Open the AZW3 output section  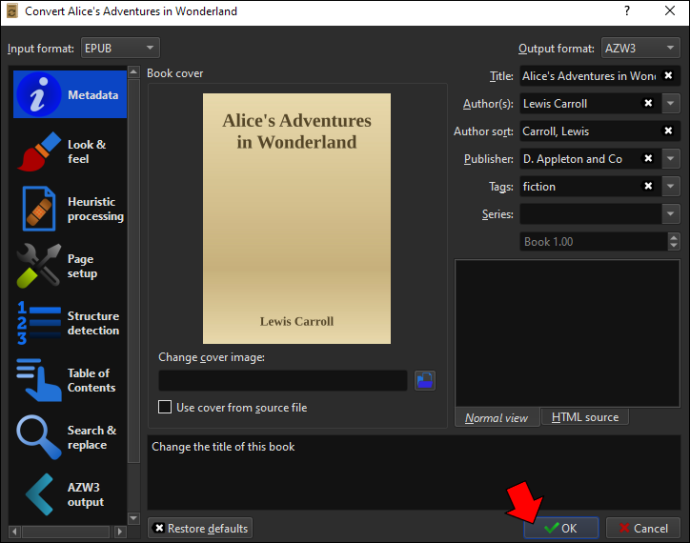tap(70, 495)
